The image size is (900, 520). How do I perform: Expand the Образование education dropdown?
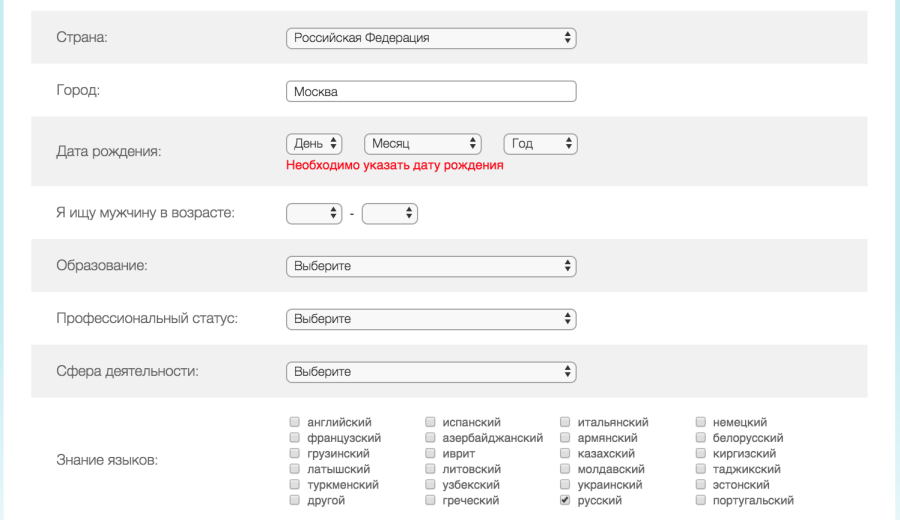pos(431,266)
